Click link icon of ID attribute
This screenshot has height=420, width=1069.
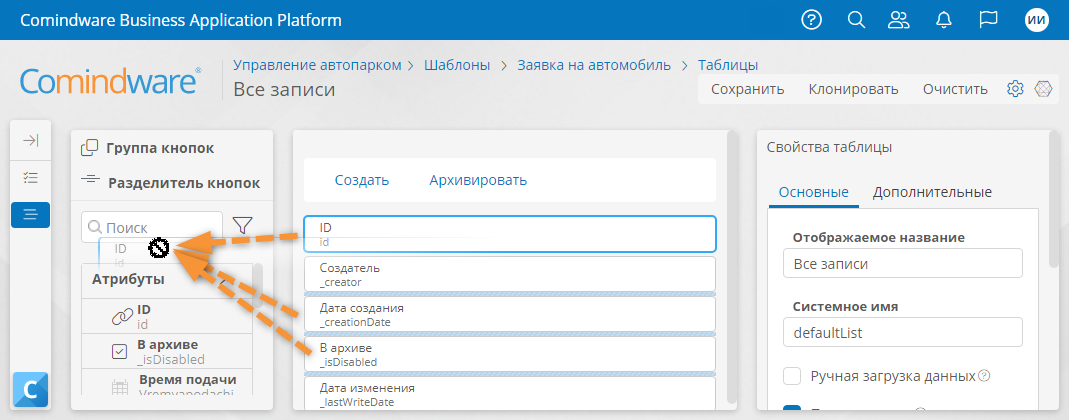pyautogui.click(x=123, y=316)
